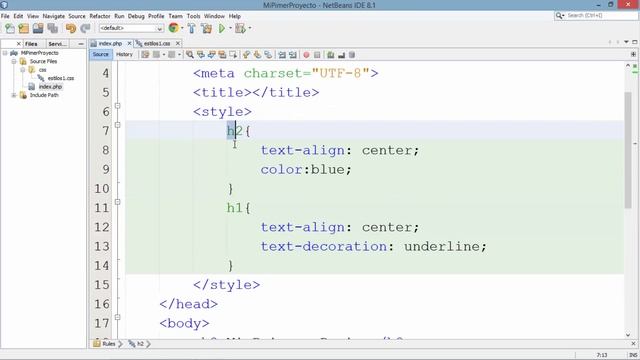Click the Redo arrow icon

pos(85,28)
